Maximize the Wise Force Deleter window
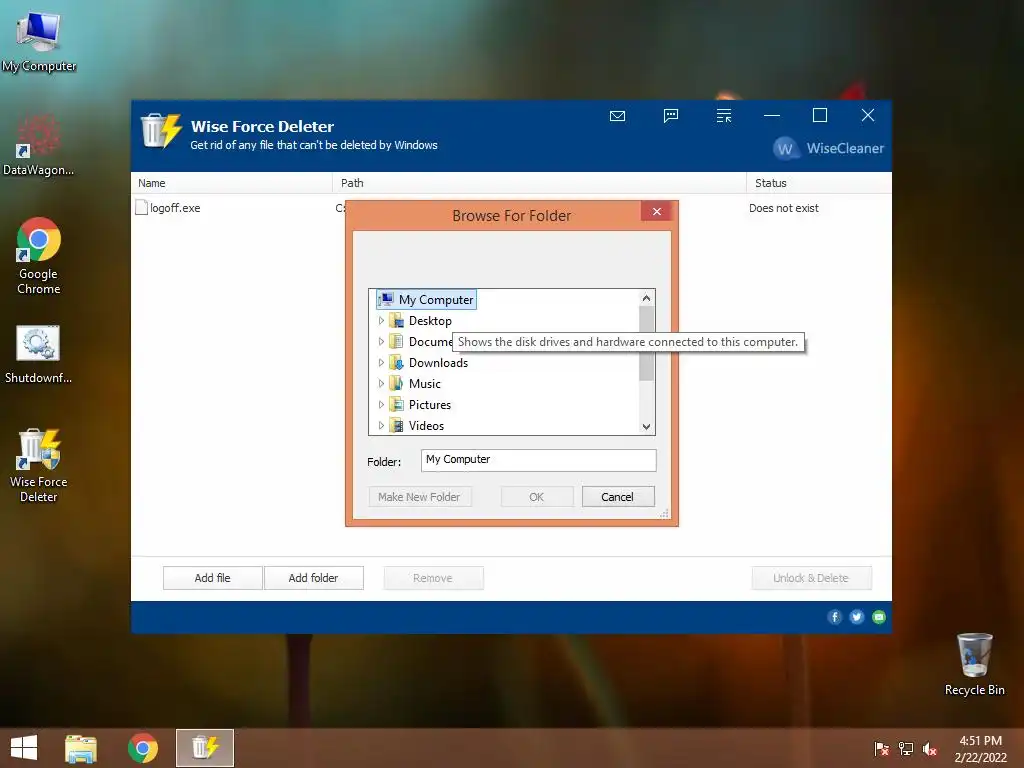The width and height of the screenshot is (1024, 768). (x=820, y=116)
